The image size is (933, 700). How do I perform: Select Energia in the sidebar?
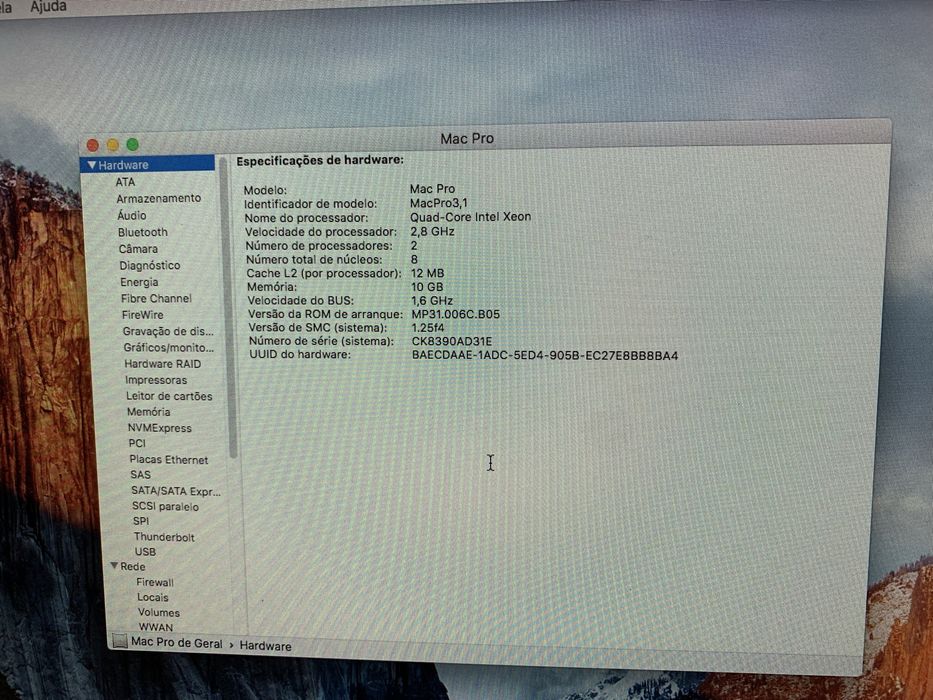(x=139, y=282)
